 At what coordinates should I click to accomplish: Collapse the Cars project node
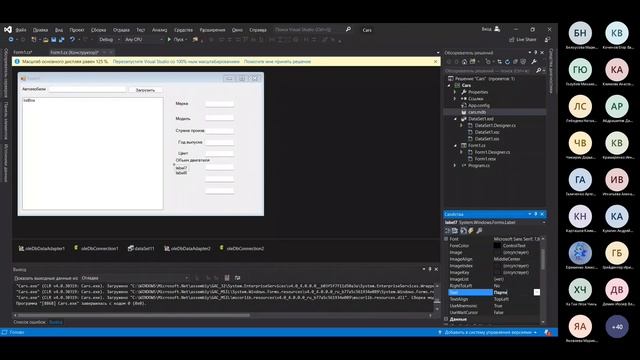(449, 85)
